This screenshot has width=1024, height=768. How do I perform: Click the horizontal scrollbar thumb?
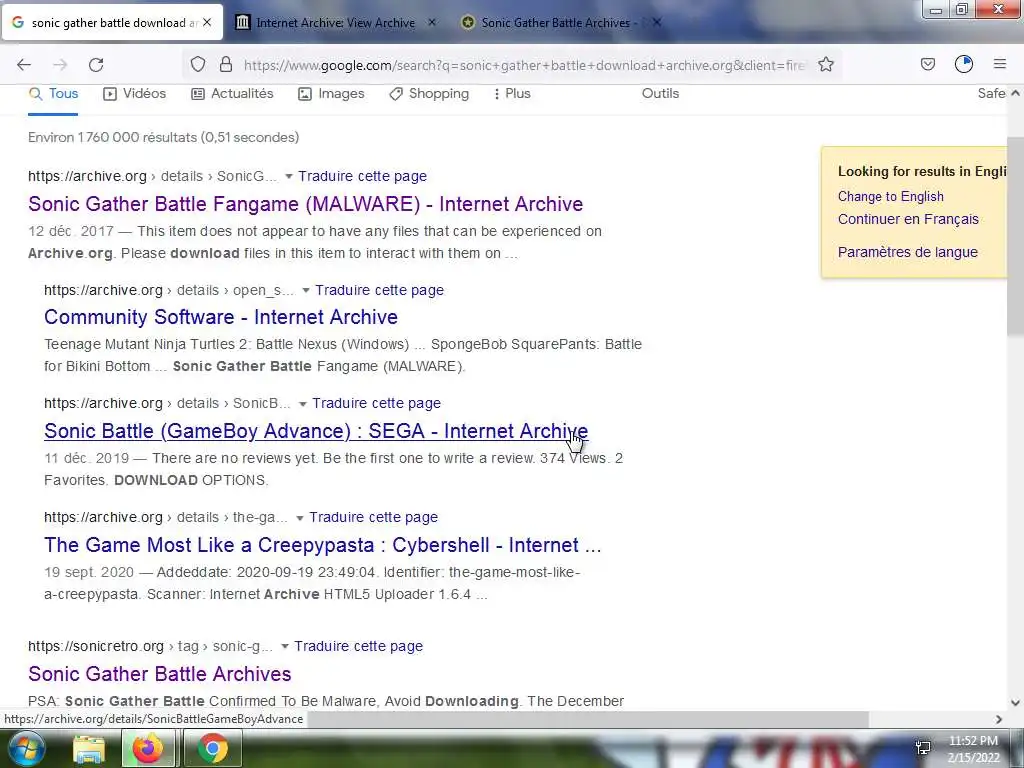click(588, 719)
